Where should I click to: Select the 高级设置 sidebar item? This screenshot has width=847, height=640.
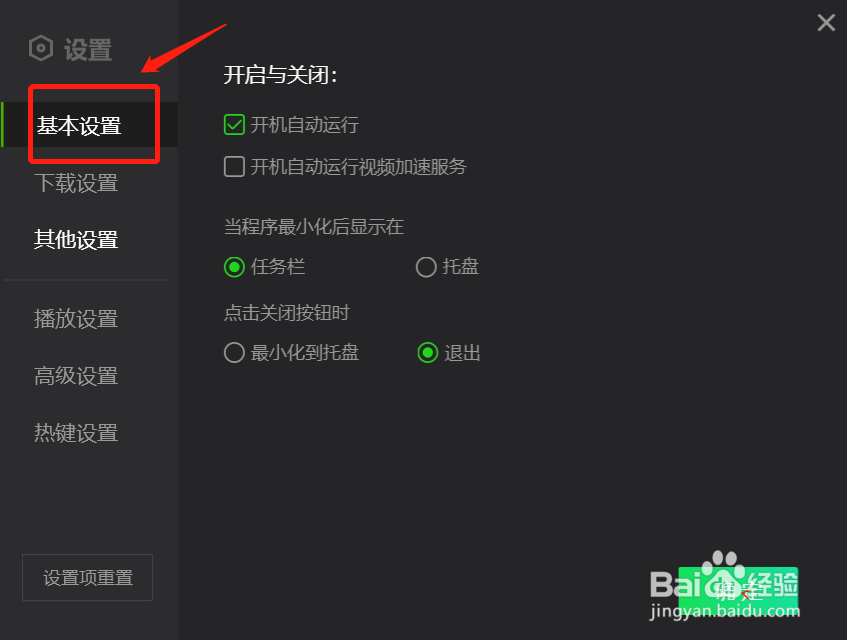(x=76, y=376)
